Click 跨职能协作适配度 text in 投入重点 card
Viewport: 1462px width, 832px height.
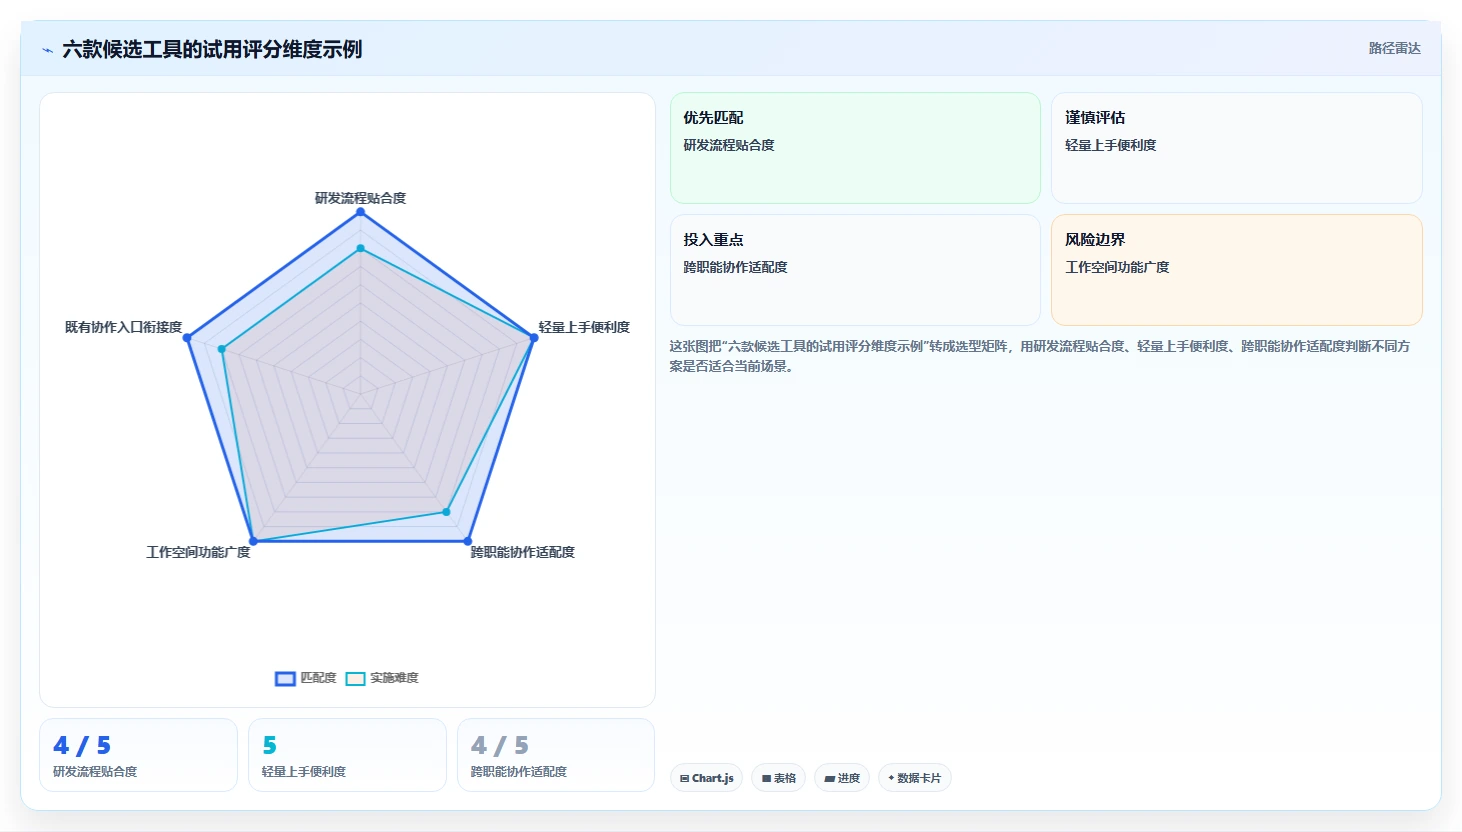[736, 267]
